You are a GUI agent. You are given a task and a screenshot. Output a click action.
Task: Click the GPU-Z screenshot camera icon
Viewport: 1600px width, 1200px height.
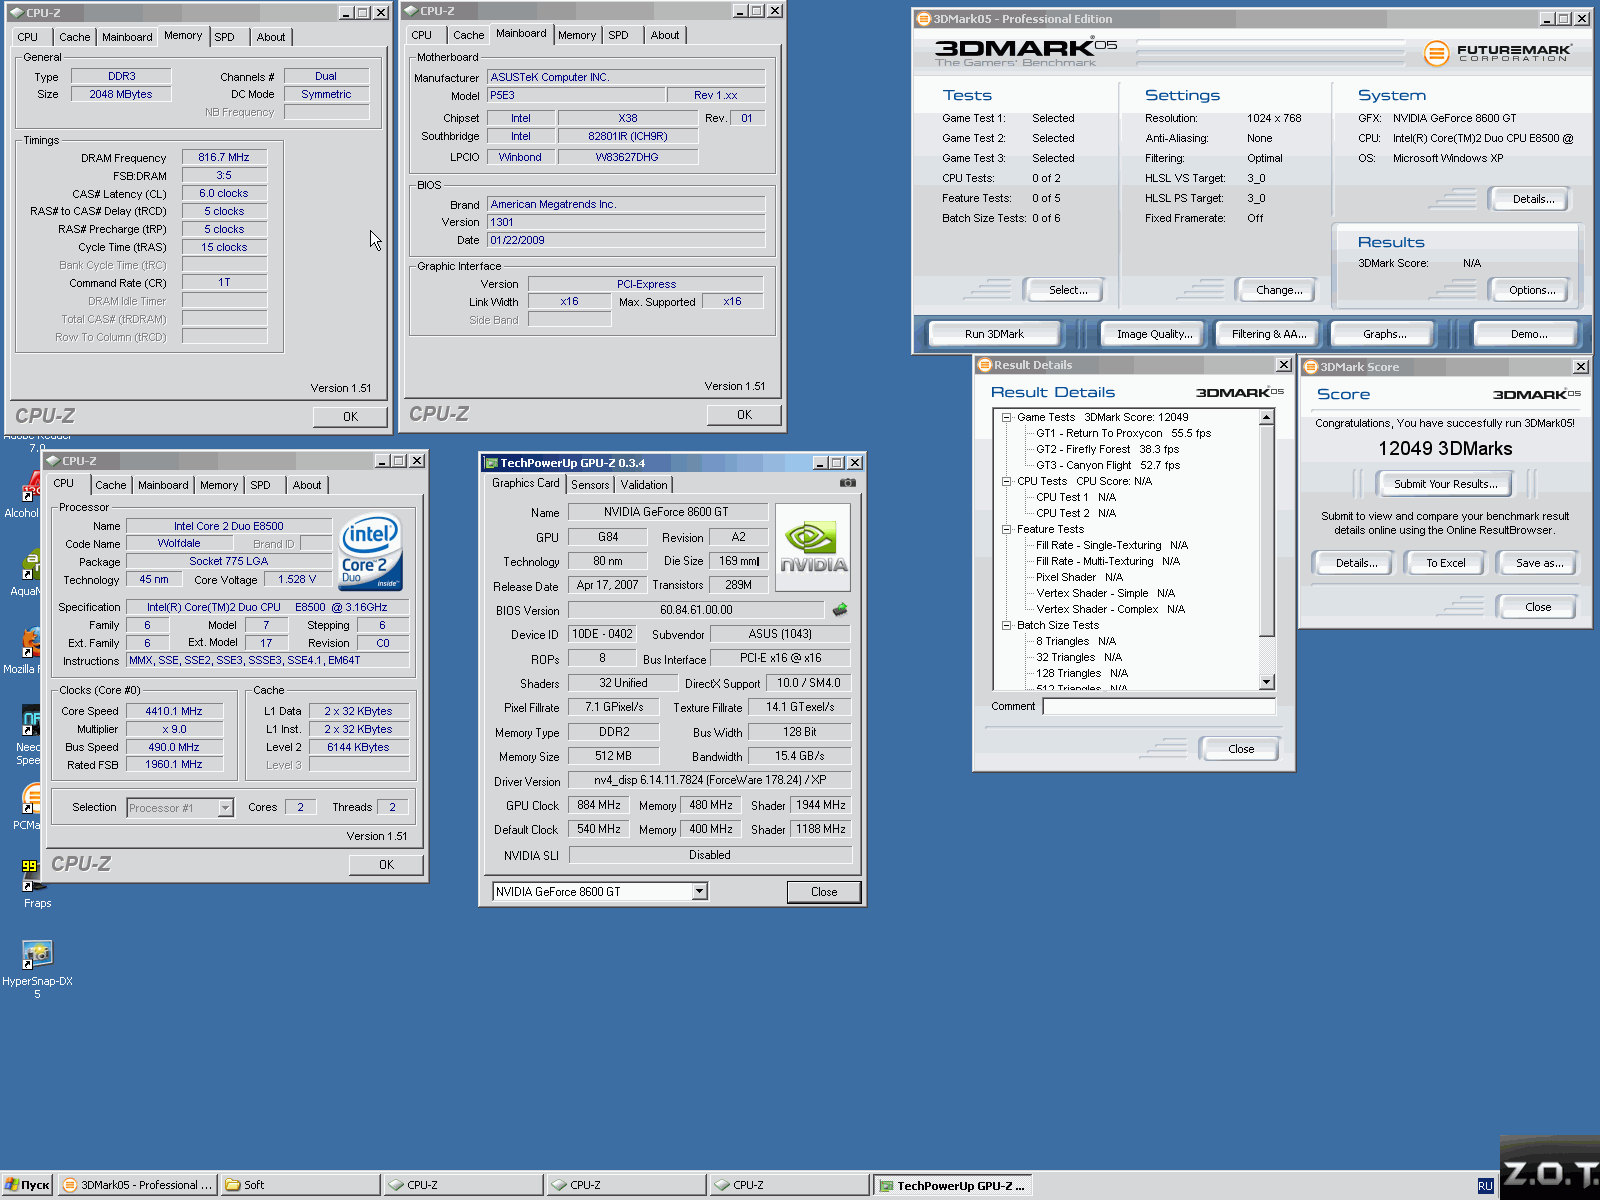848,483
